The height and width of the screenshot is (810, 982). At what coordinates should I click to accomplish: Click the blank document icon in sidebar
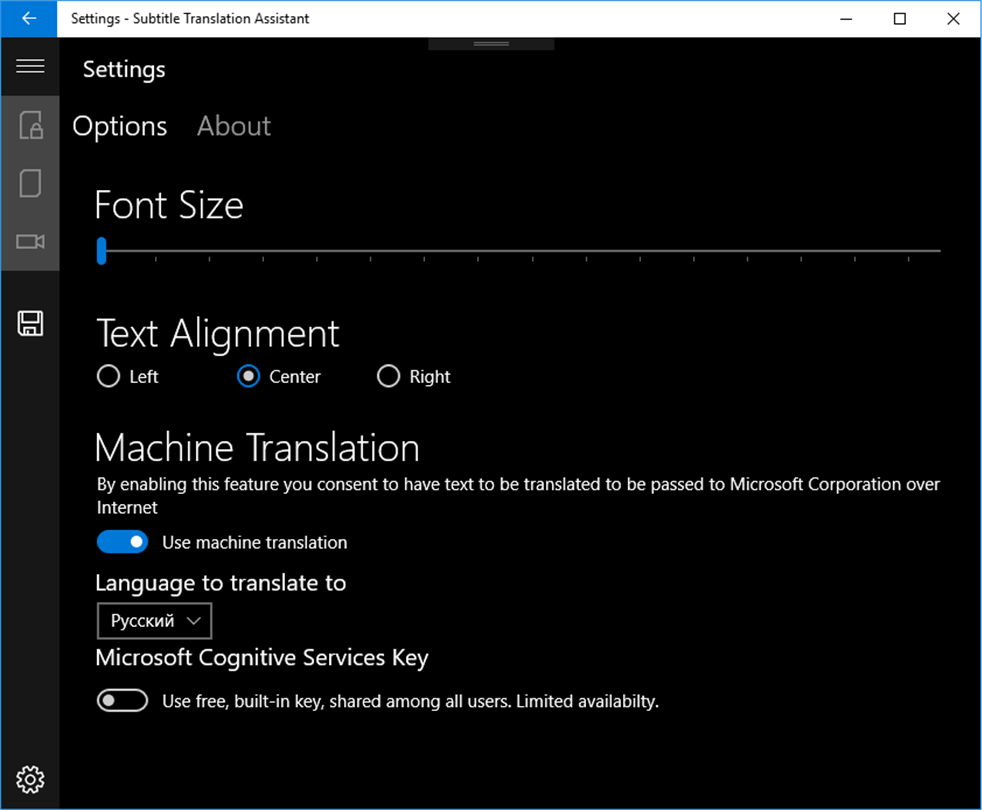pyautogui.click(x=30, y=184)
